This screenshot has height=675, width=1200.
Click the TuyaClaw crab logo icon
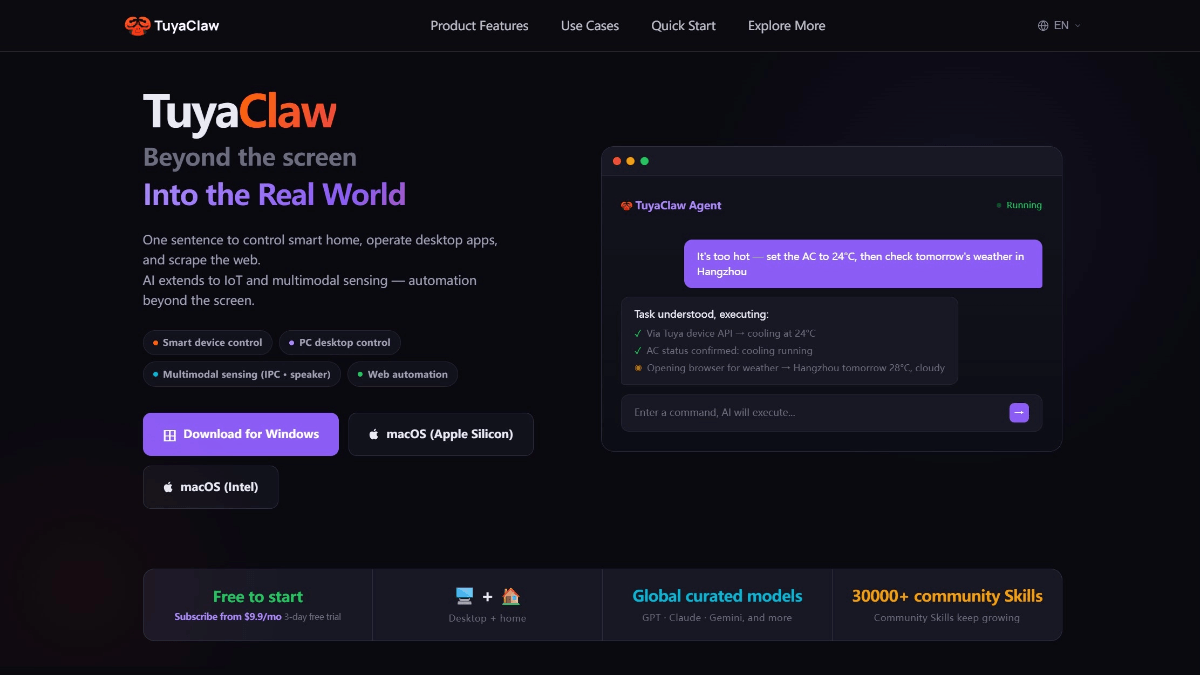point(137,26)
